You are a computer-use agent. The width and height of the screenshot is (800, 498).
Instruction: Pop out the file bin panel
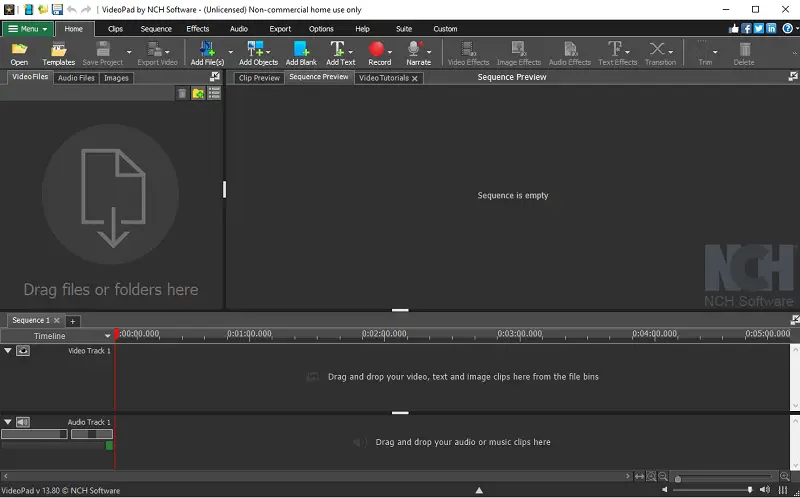(215, 77)
